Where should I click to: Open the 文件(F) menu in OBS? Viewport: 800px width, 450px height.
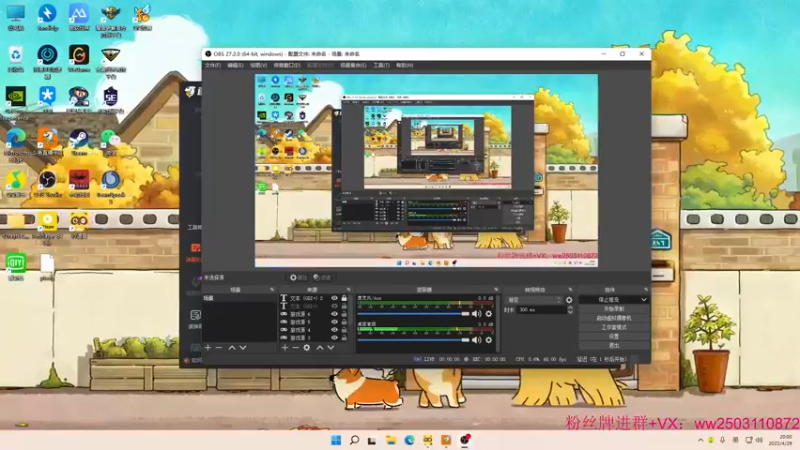[212, 65]
